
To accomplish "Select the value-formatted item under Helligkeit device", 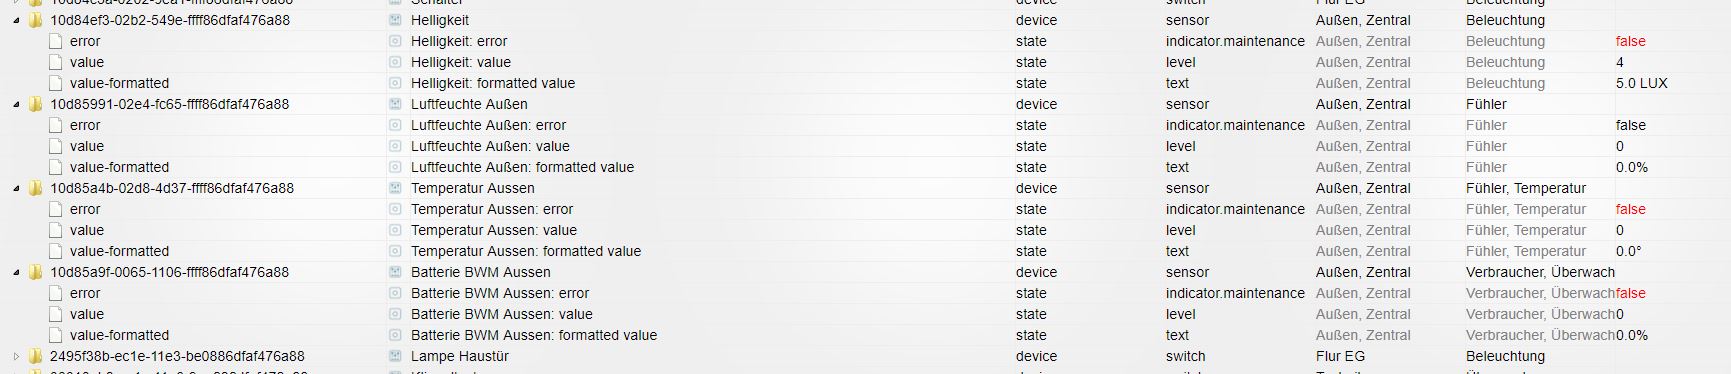I will [x=119, y=83].
